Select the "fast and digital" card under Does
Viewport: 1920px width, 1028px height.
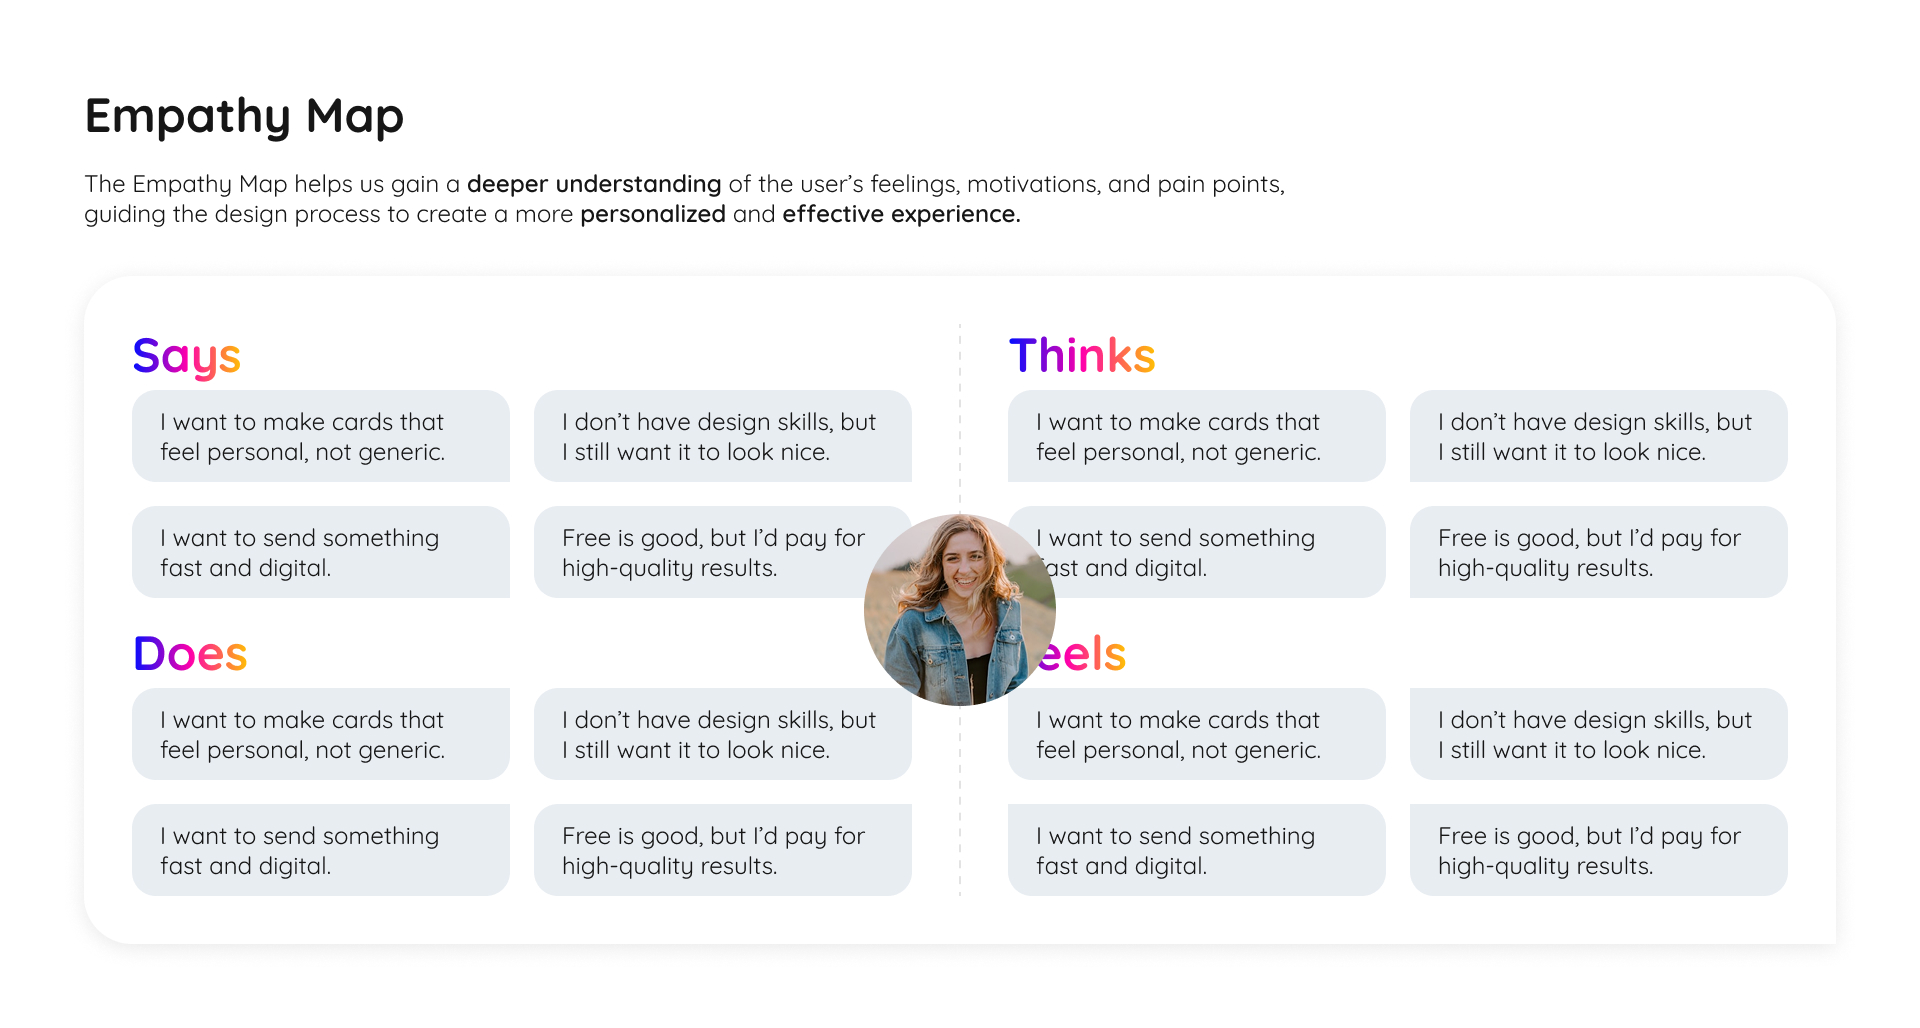pos(321,850)
